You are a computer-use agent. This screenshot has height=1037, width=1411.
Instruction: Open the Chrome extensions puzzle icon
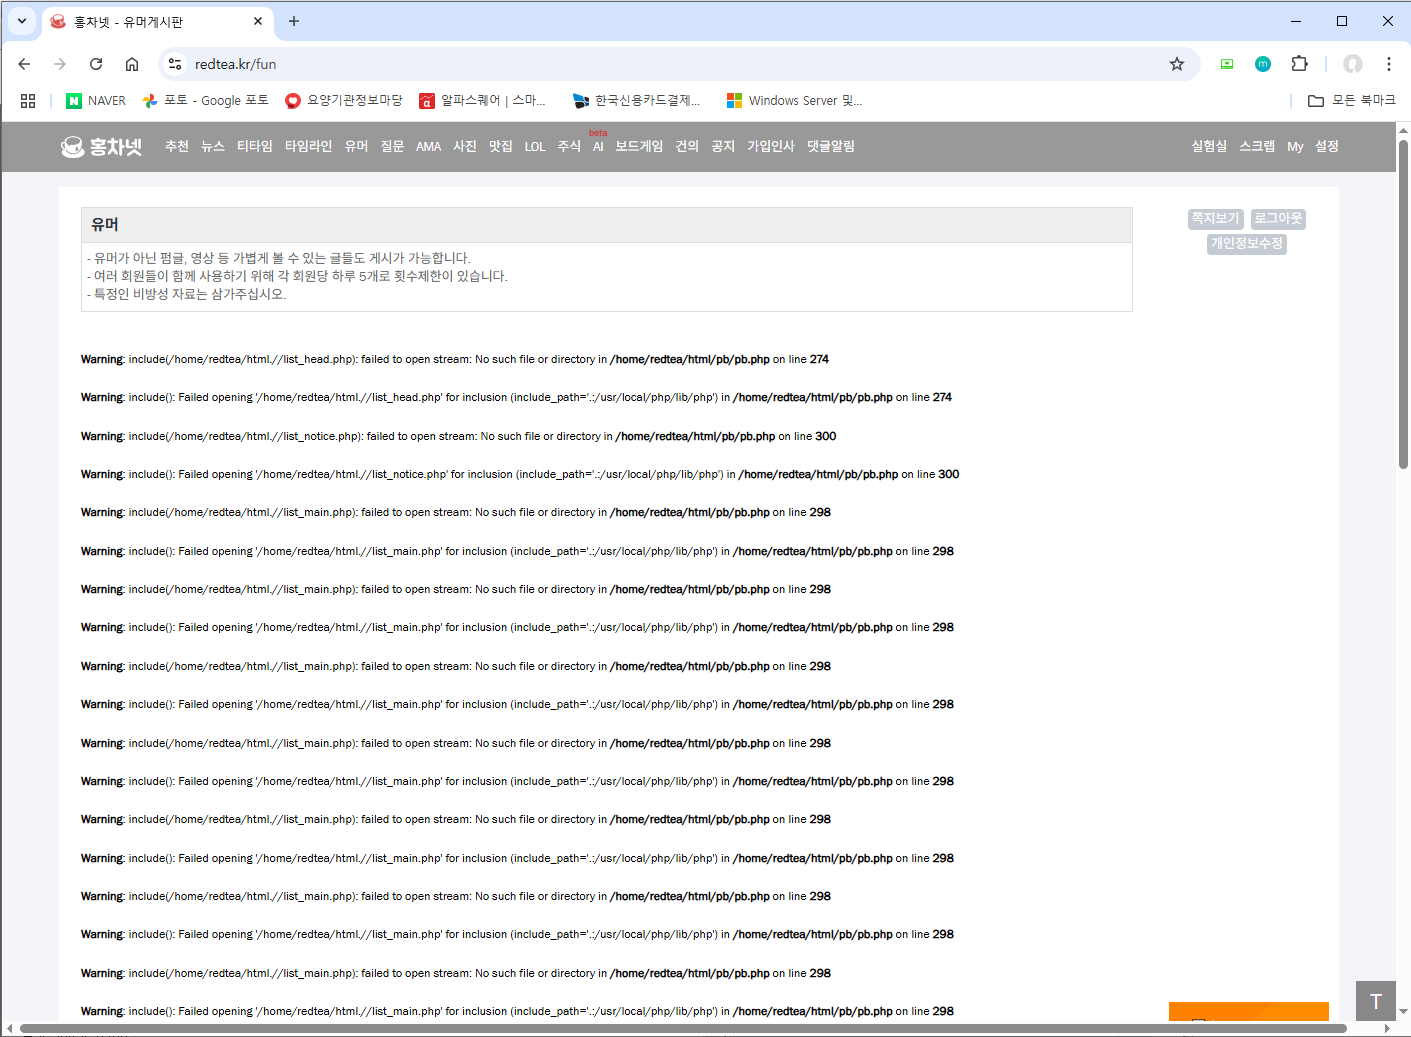pos(1299,64)
